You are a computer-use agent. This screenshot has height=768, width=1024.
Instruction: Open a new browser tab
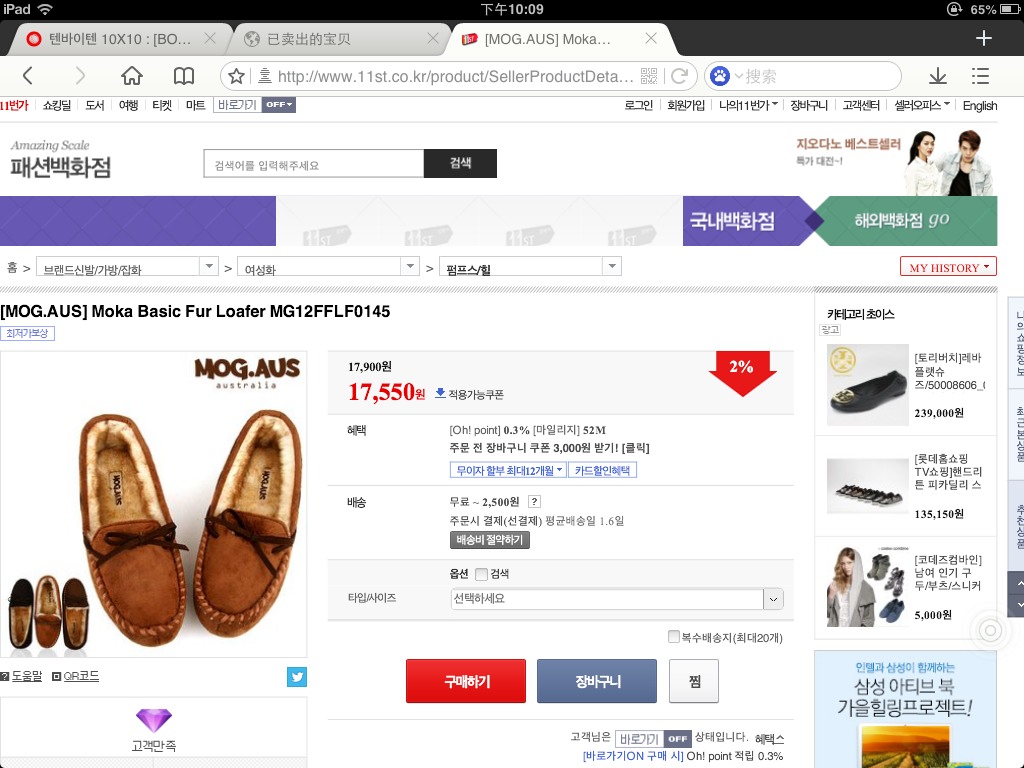click(984, 39)
